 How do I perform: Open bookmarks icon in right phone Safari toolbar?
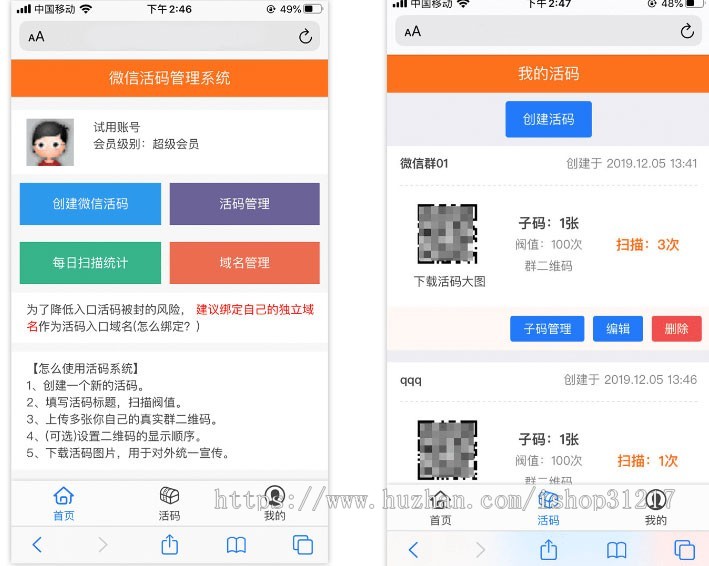[616, 550]
